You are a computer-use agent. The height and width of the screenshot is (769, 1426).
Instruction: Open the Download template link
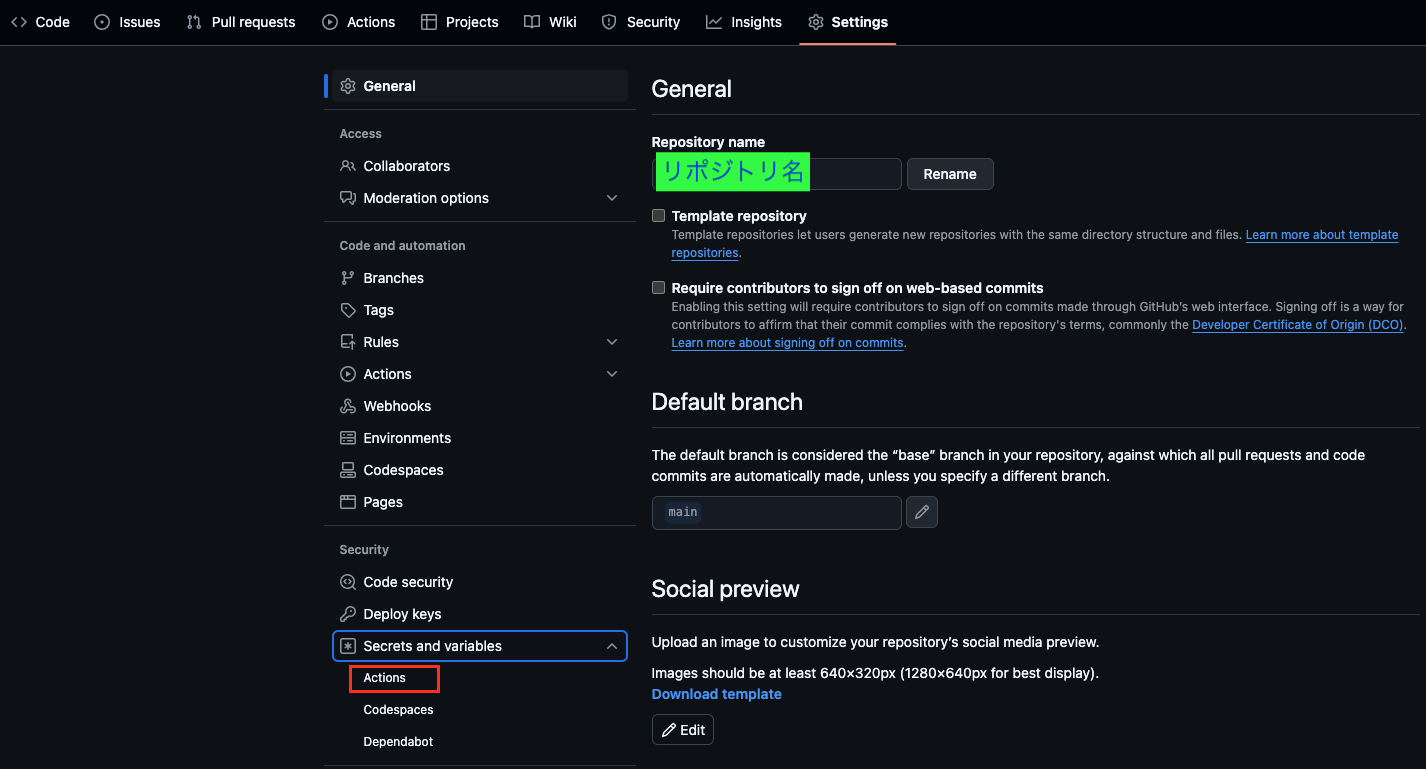tap(716, 694)
